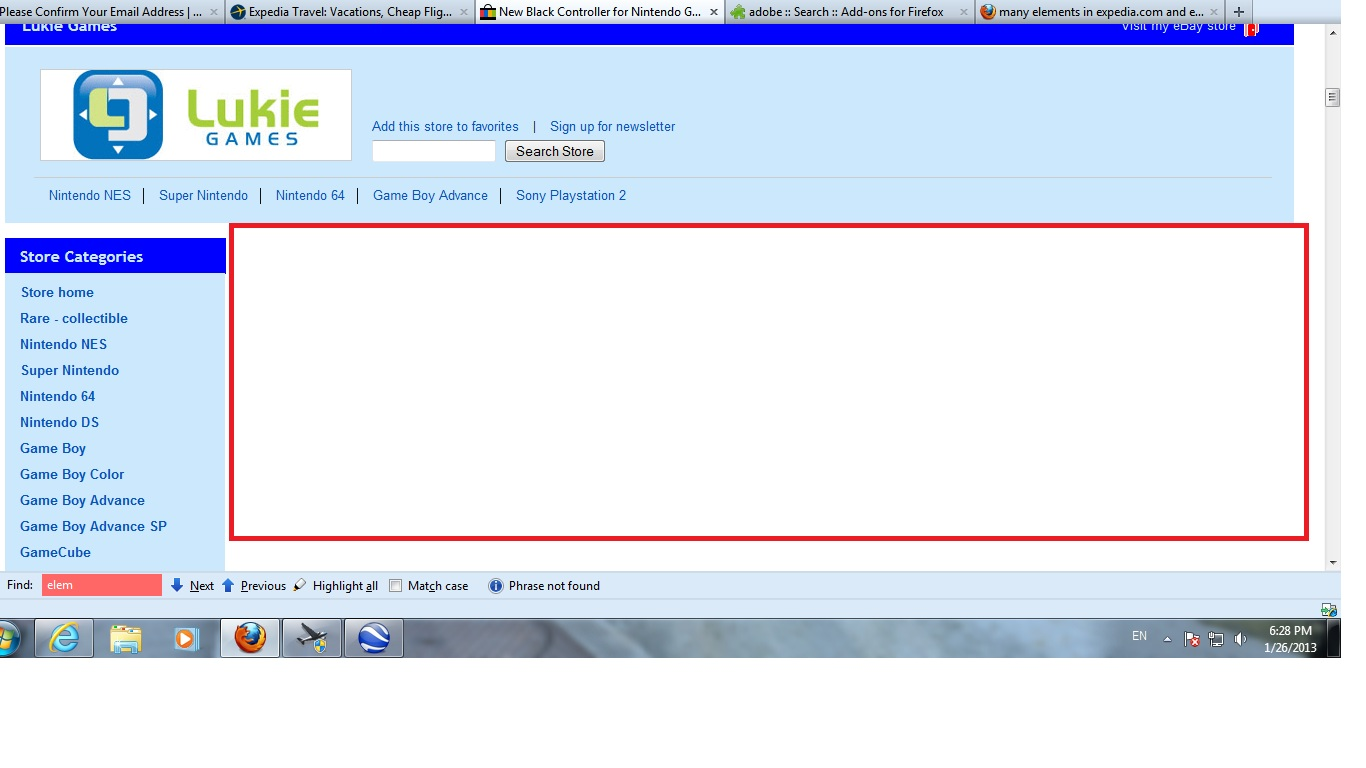
Task: Open Super Nintendo in the top navigation bar
Action: [203, 195]
